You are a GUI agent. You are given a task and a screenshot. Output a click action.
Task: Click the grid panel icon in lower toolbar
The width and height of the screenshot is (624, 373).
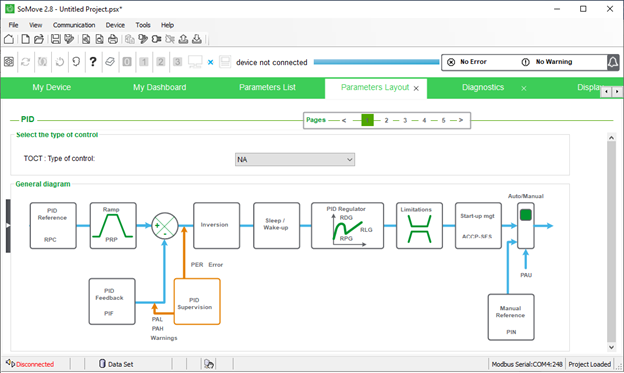[x=9, y=62]
